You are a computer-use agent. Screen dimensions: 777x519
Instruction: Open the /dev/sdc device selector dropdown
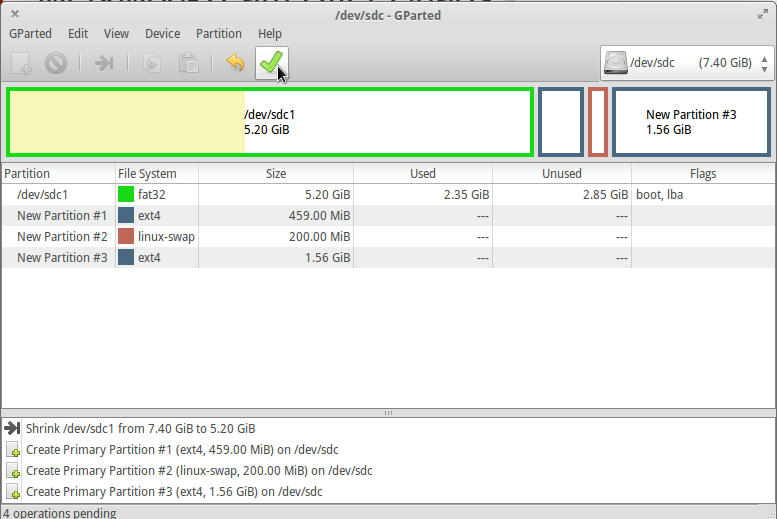[x=686, y=63]
